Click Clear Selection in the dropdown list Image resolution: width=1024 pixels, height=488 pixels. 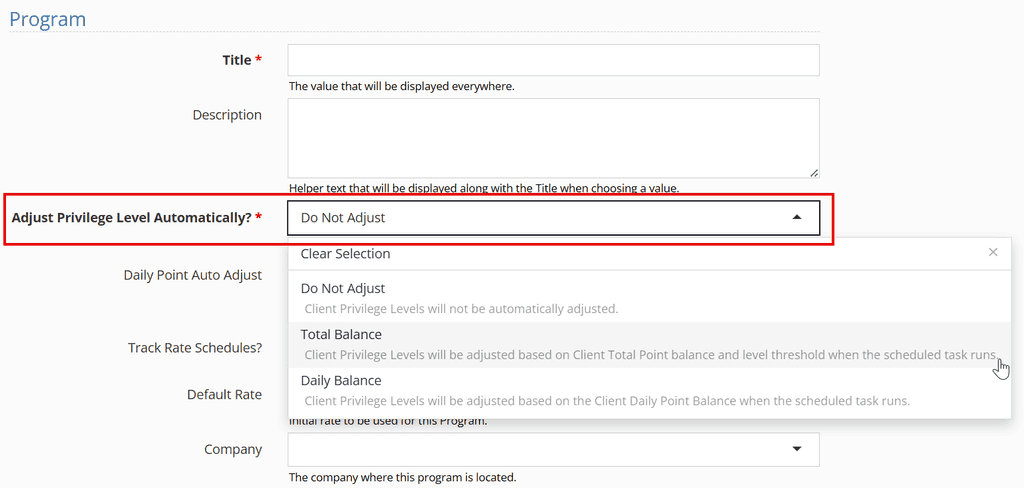(345, 253)
